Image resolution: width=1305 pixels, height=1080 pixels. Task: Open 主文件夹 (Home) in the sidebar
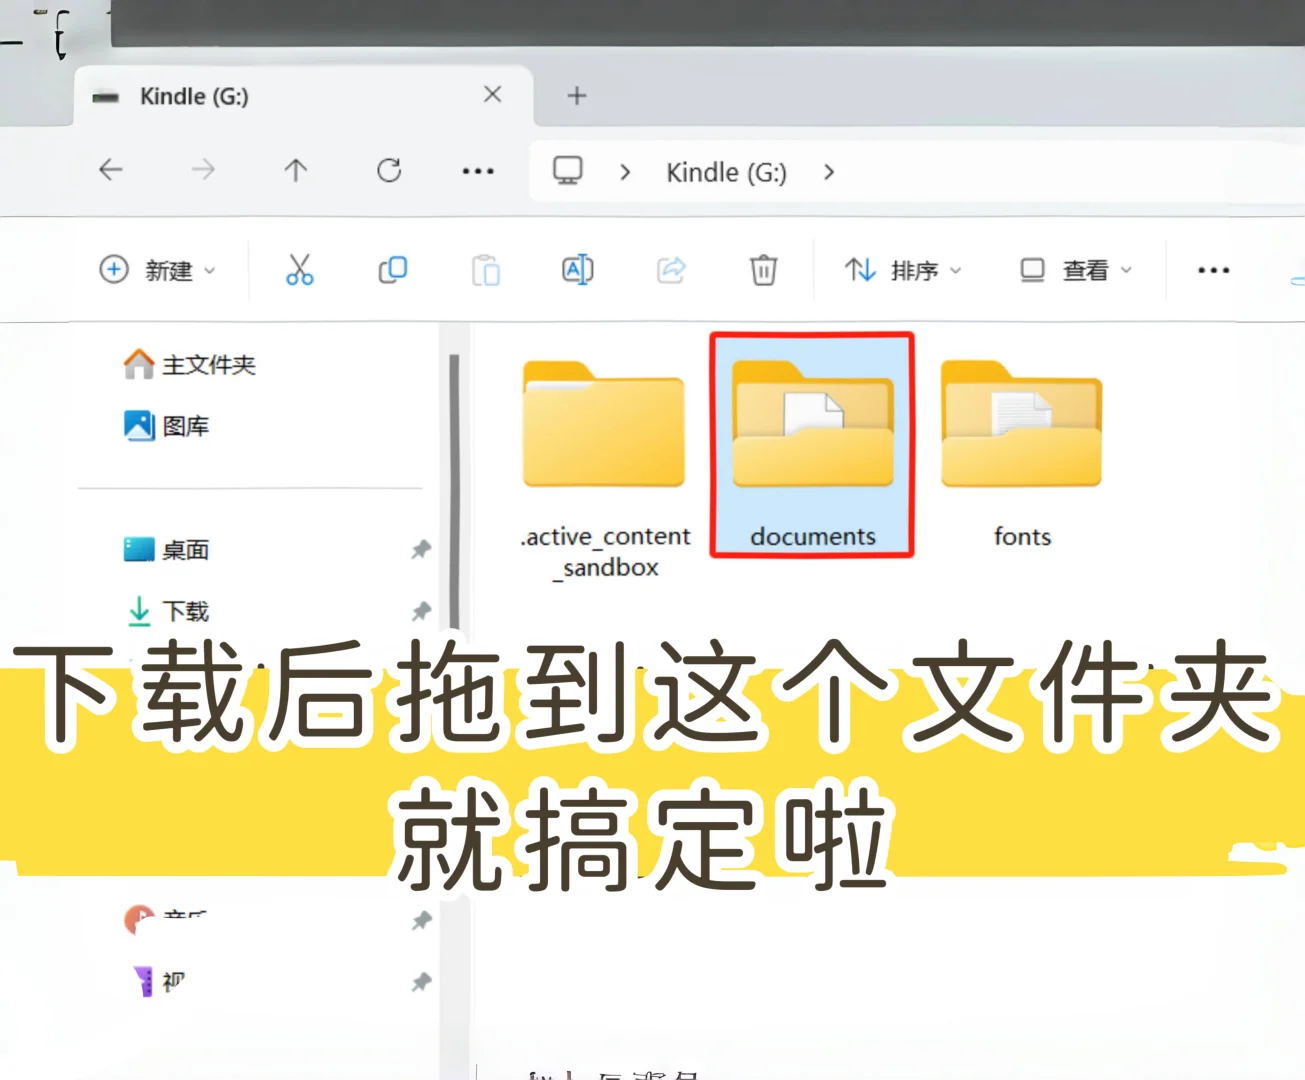tap(189, 365)
